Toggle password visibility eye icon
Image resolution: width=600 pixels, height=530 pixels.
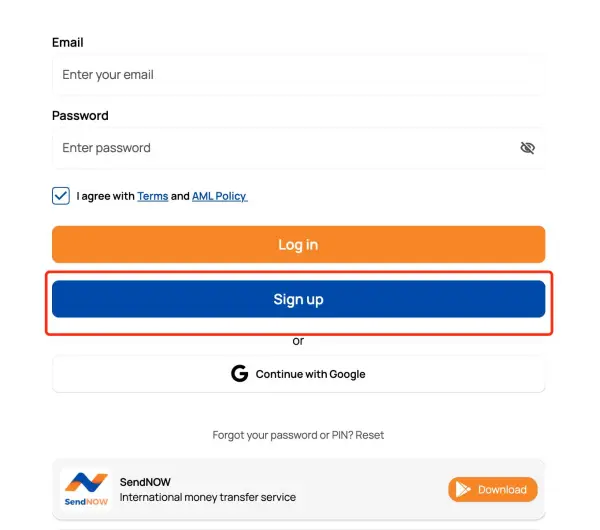[x=528, y=148]
